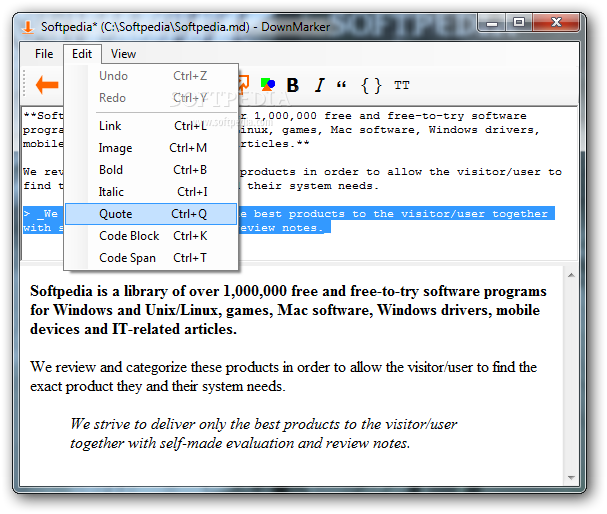Image resolution: width=607 pixels, height=514 pixels.
Task: Click the italic 'We strive to deliver' blockquote
Action: [x=263, y=433]
